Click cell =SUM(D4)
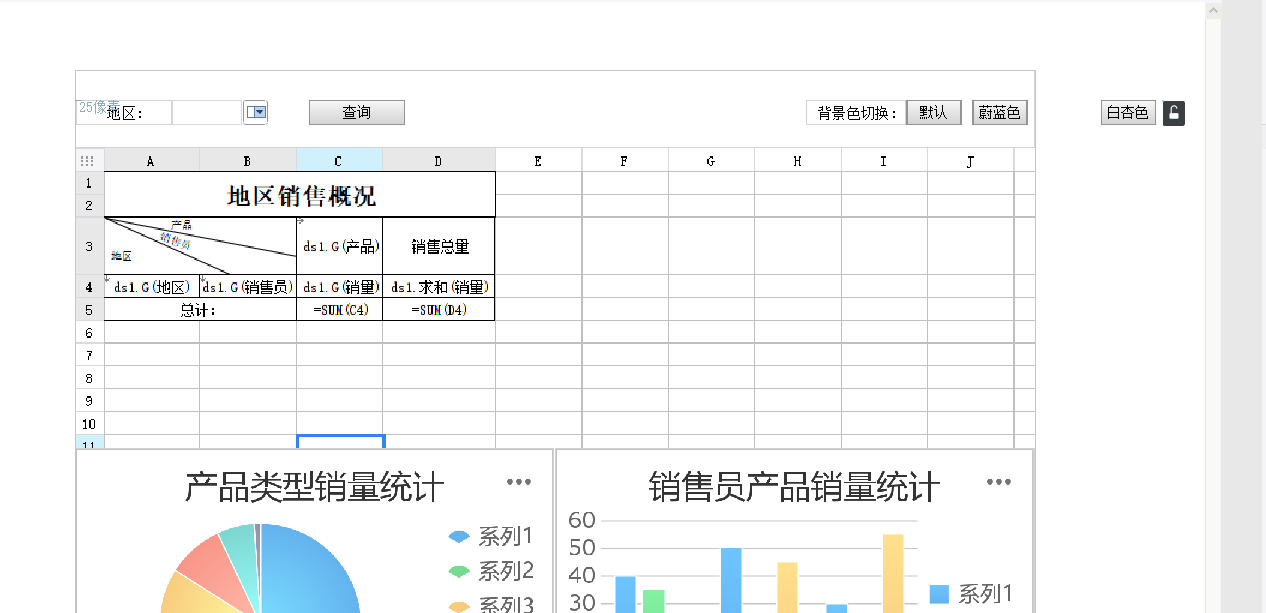This screenshot has width=1266, height=613. (439, 309)
